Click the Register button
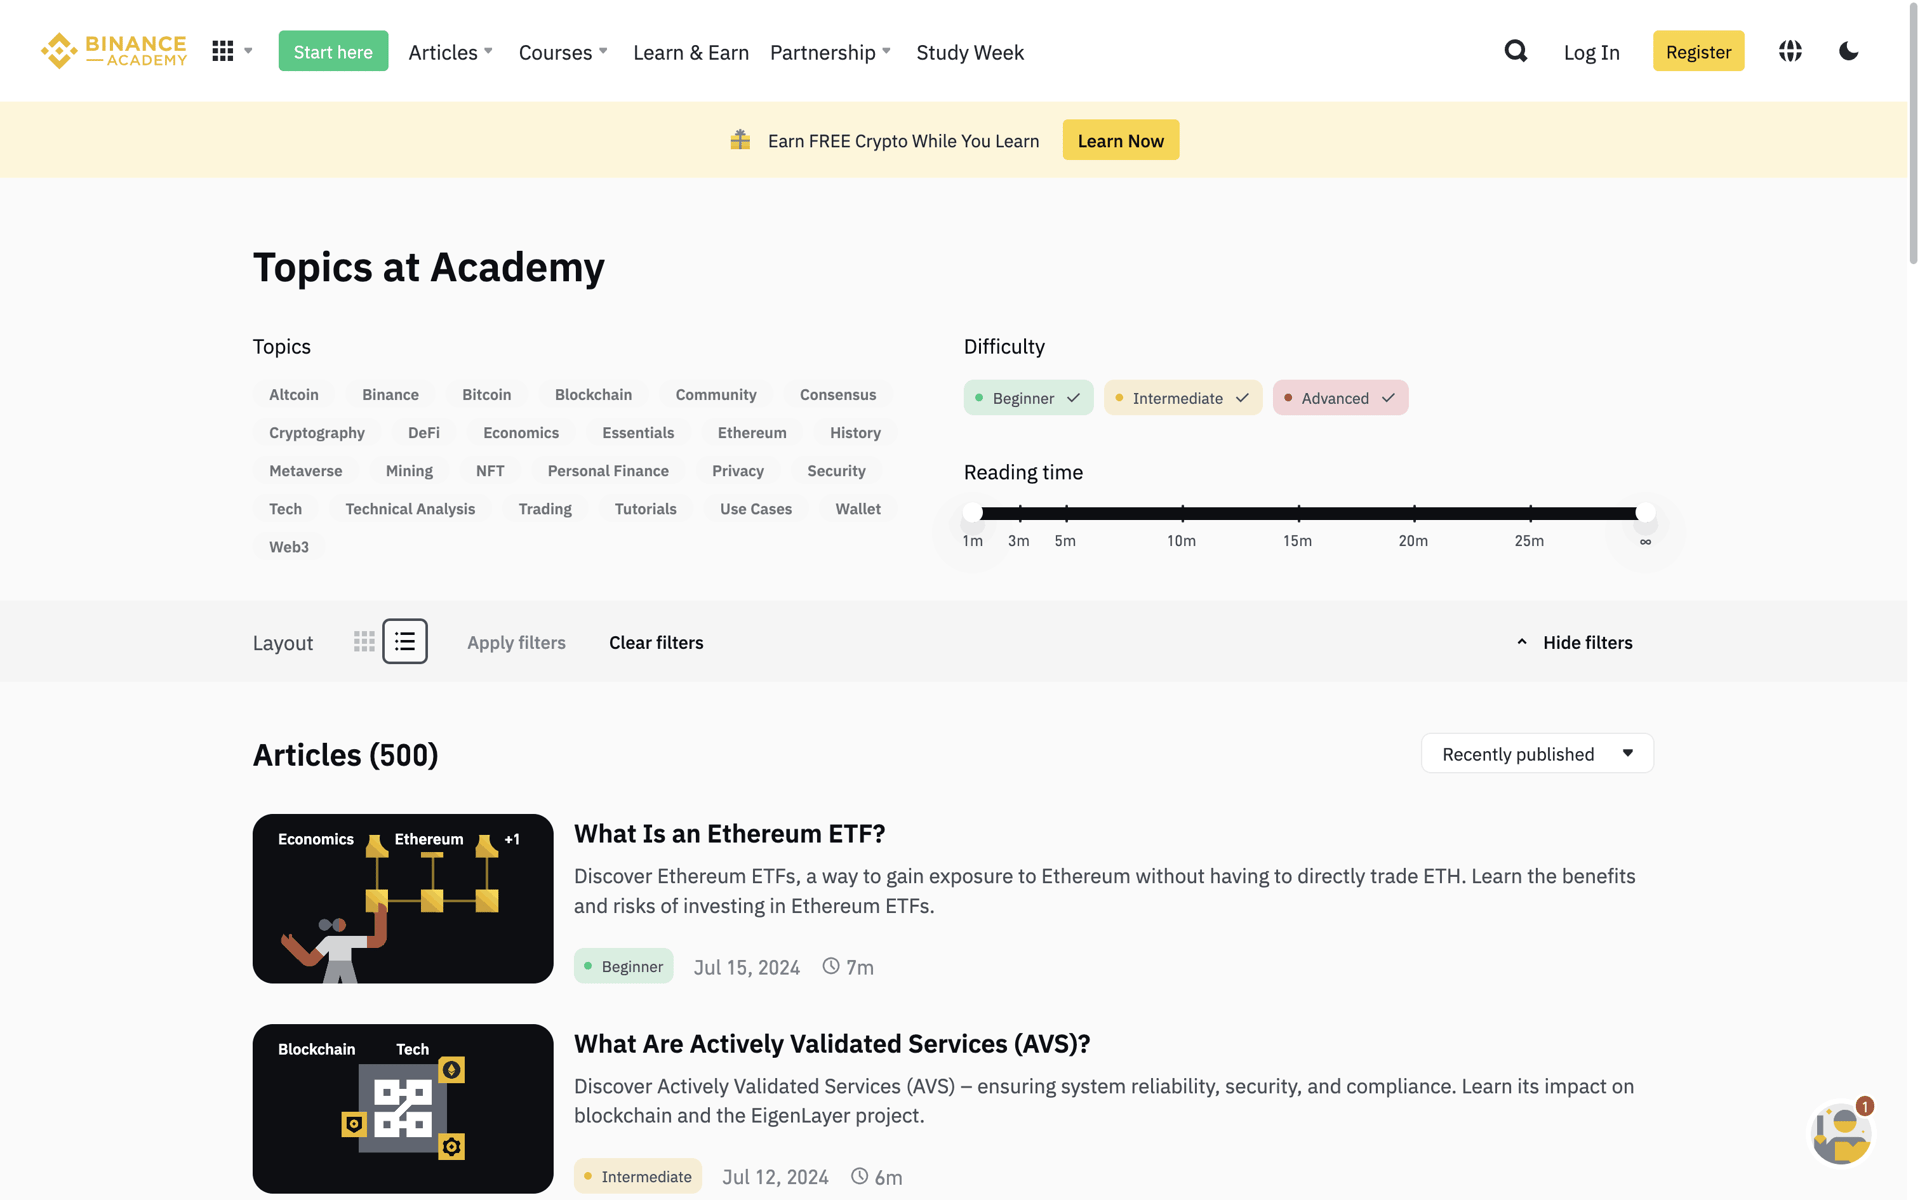Viewport: 1920px width, 1200px height. pyautogui.click(x=1698, y=51)
